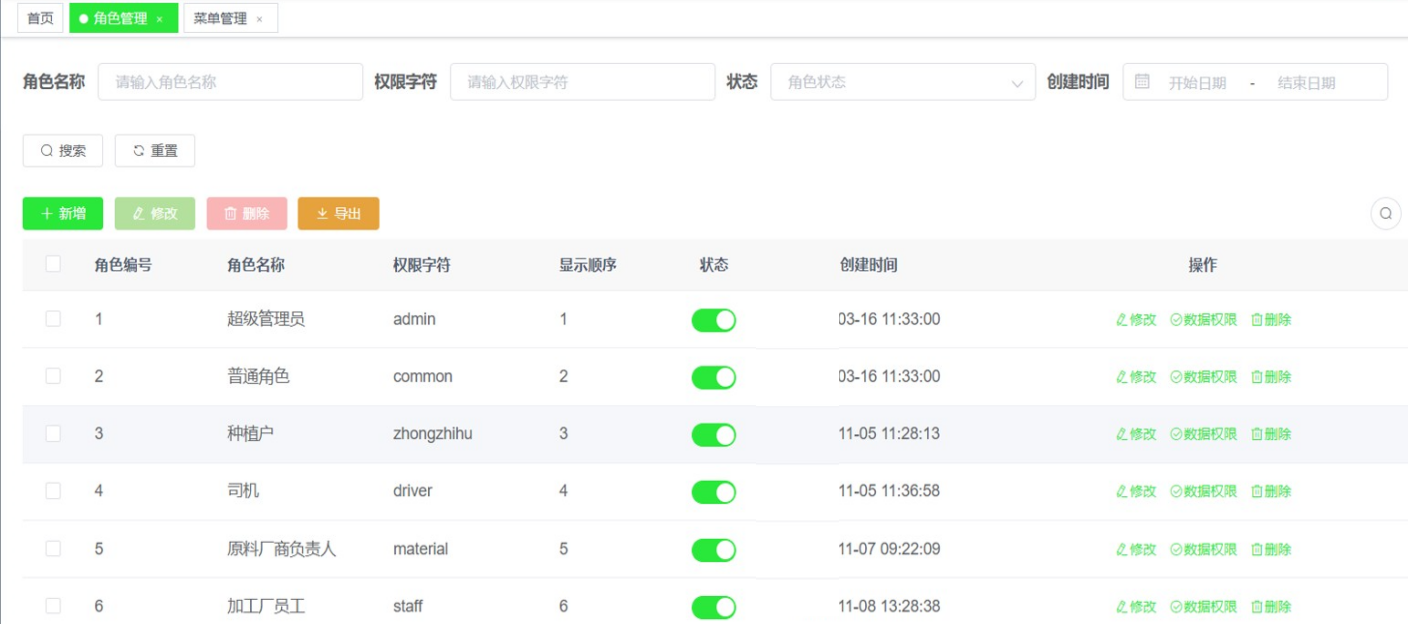The image size is (1408, 624).
Task: Click 删除 in the driver row
Action: click(1271, 491)
